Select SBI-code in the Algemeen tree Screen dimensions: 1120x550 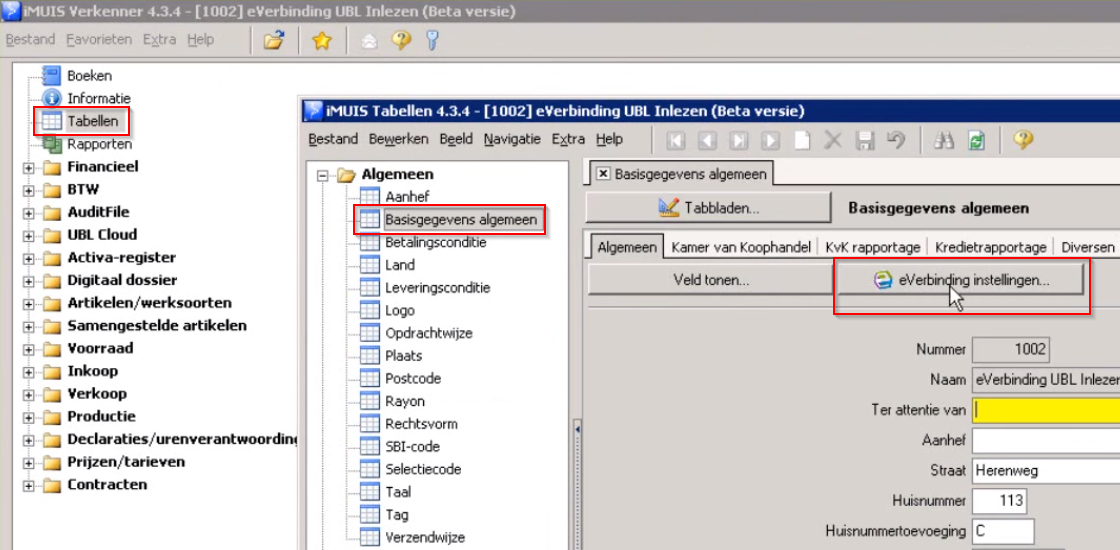tap(412, 447)
